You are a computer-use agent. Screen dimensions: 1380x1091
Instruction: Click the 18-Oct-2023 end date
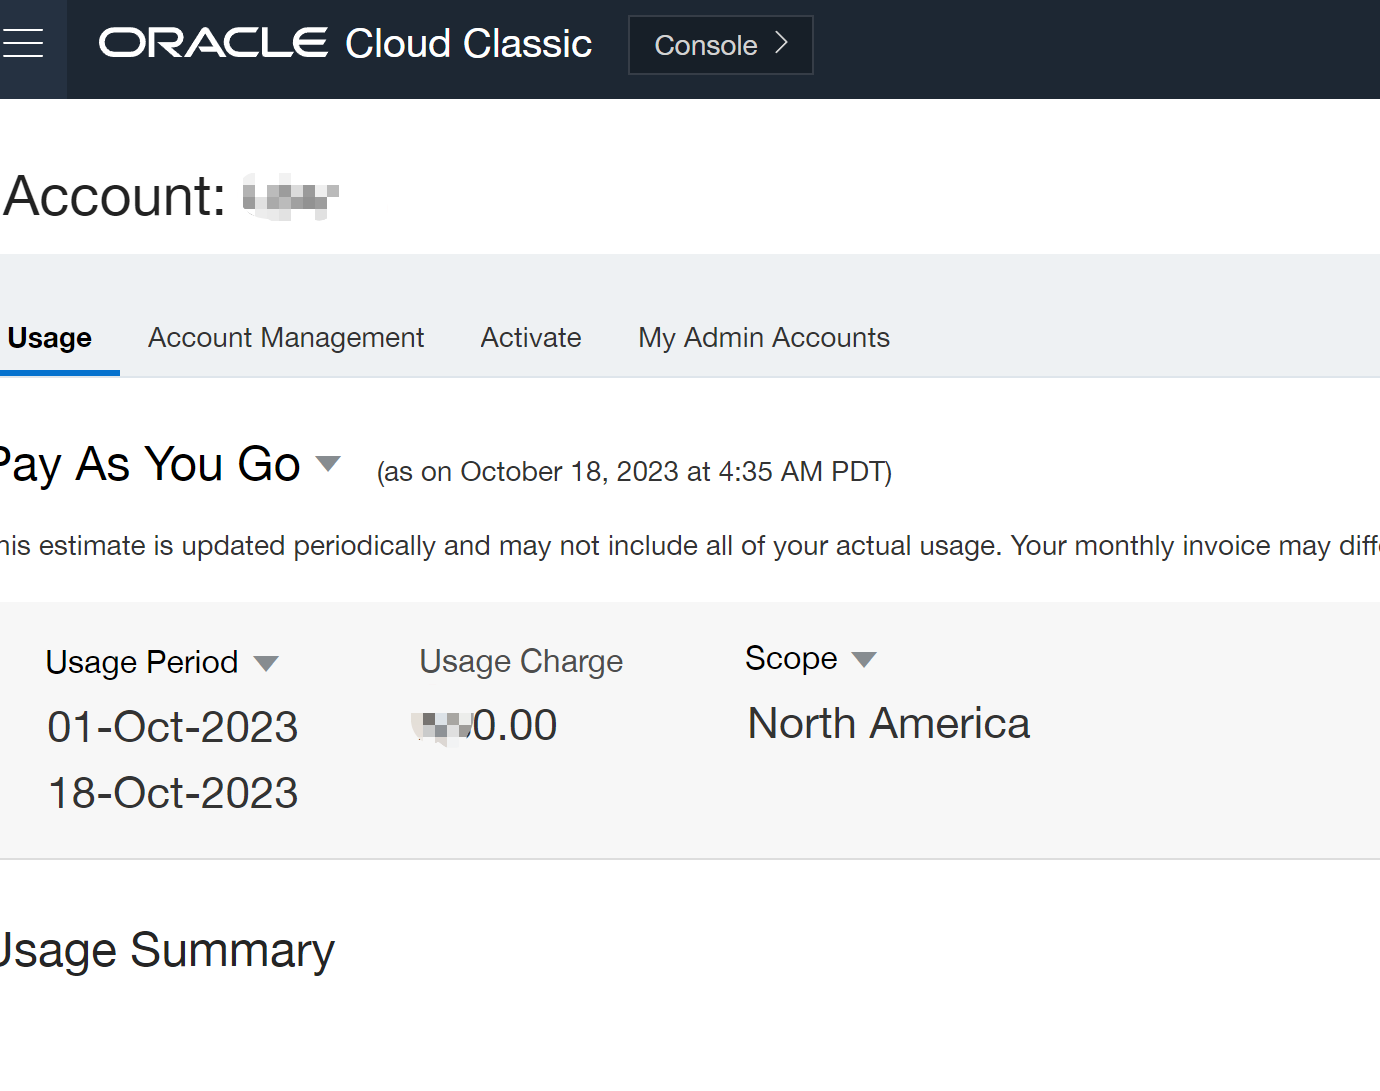coord(173,793)
